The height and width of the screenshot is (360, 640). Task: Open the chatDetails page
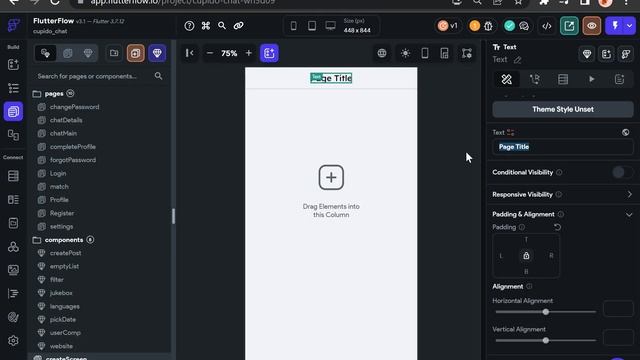click(x=66, y=120)
